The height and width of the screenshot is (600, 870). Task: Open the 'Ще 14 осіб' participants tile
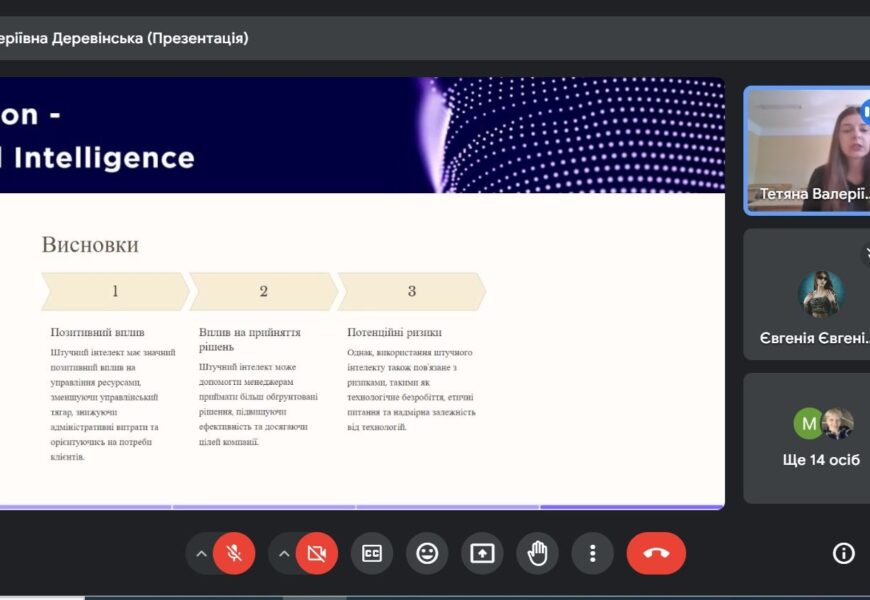coord(806,438)
